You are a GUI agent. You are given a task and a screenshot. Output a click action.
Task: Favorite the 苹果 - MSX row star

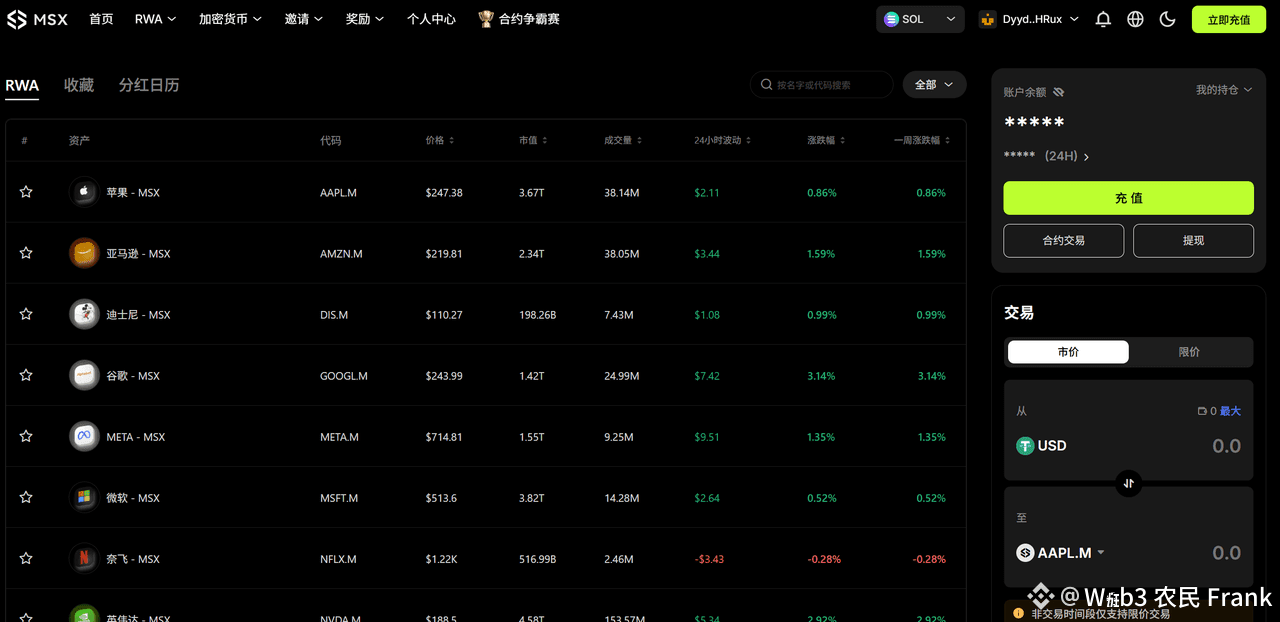click(x=26, y=192)
